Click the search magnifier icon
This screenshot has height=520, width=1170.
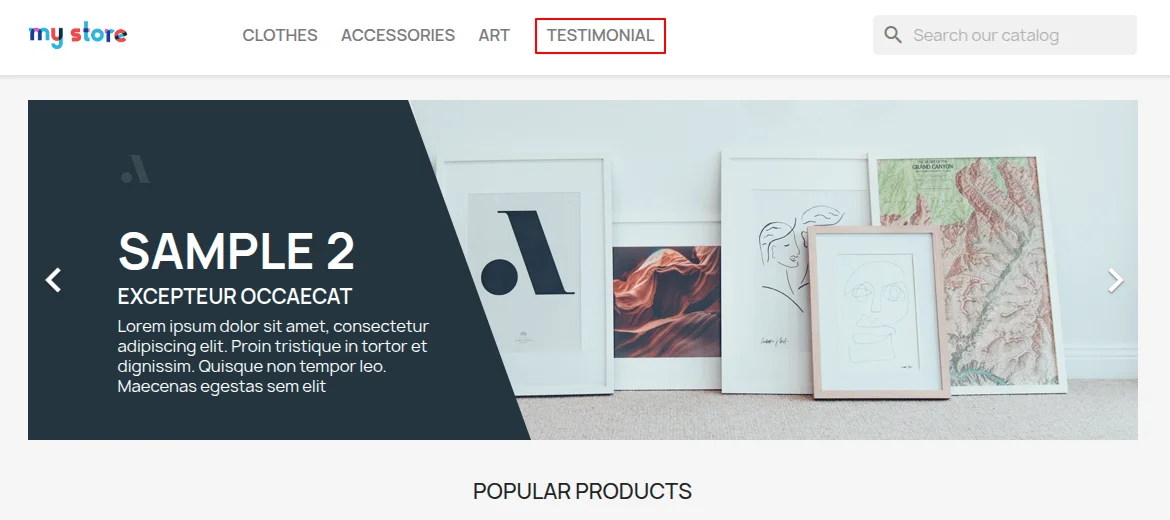892,34
